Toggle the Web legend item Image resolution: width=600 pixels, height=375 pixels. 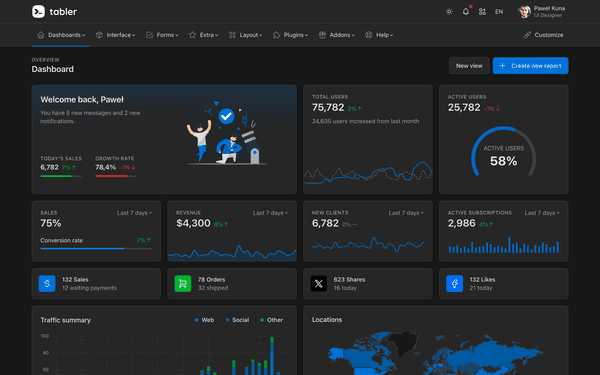point(204,320)
